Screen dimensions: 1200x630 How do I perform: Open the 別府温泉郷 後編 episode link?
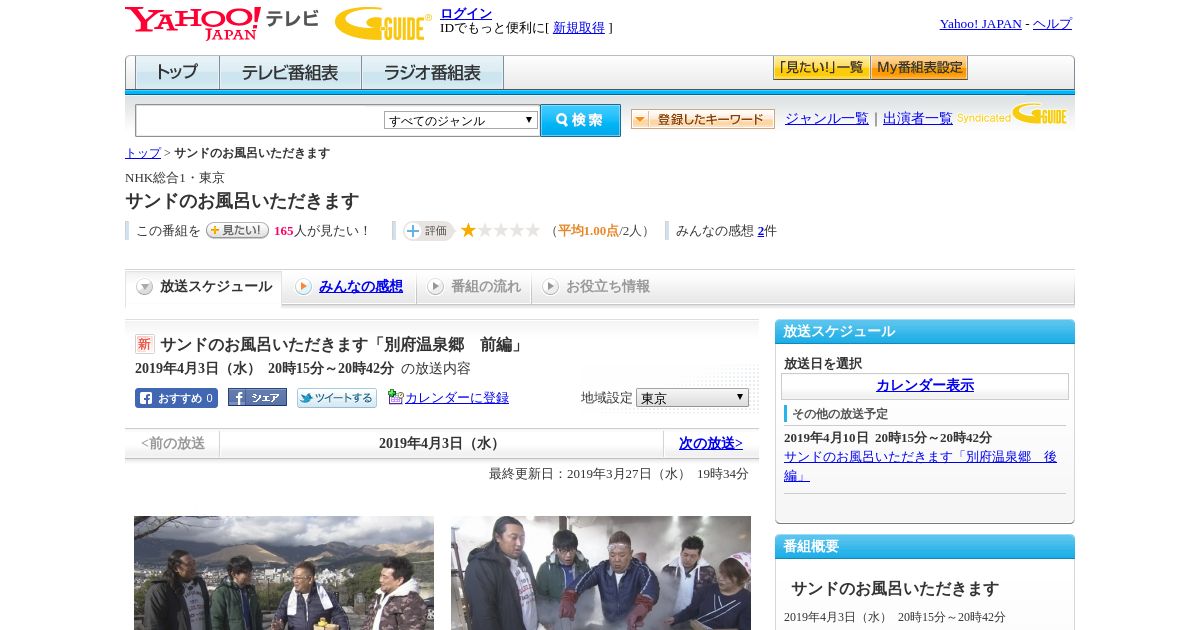[920, 466]
